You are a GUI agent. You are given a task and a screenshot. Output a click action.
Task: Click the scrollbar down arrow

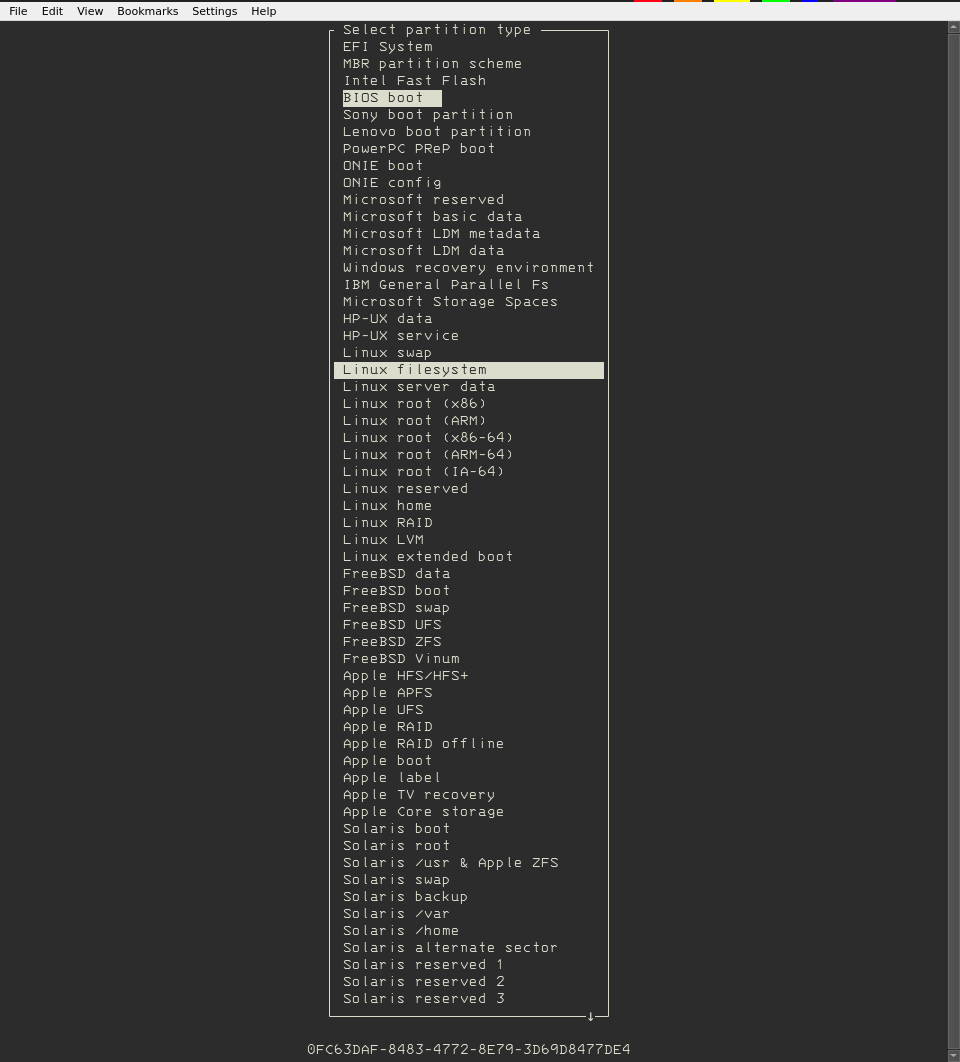tap(953, 1055)
